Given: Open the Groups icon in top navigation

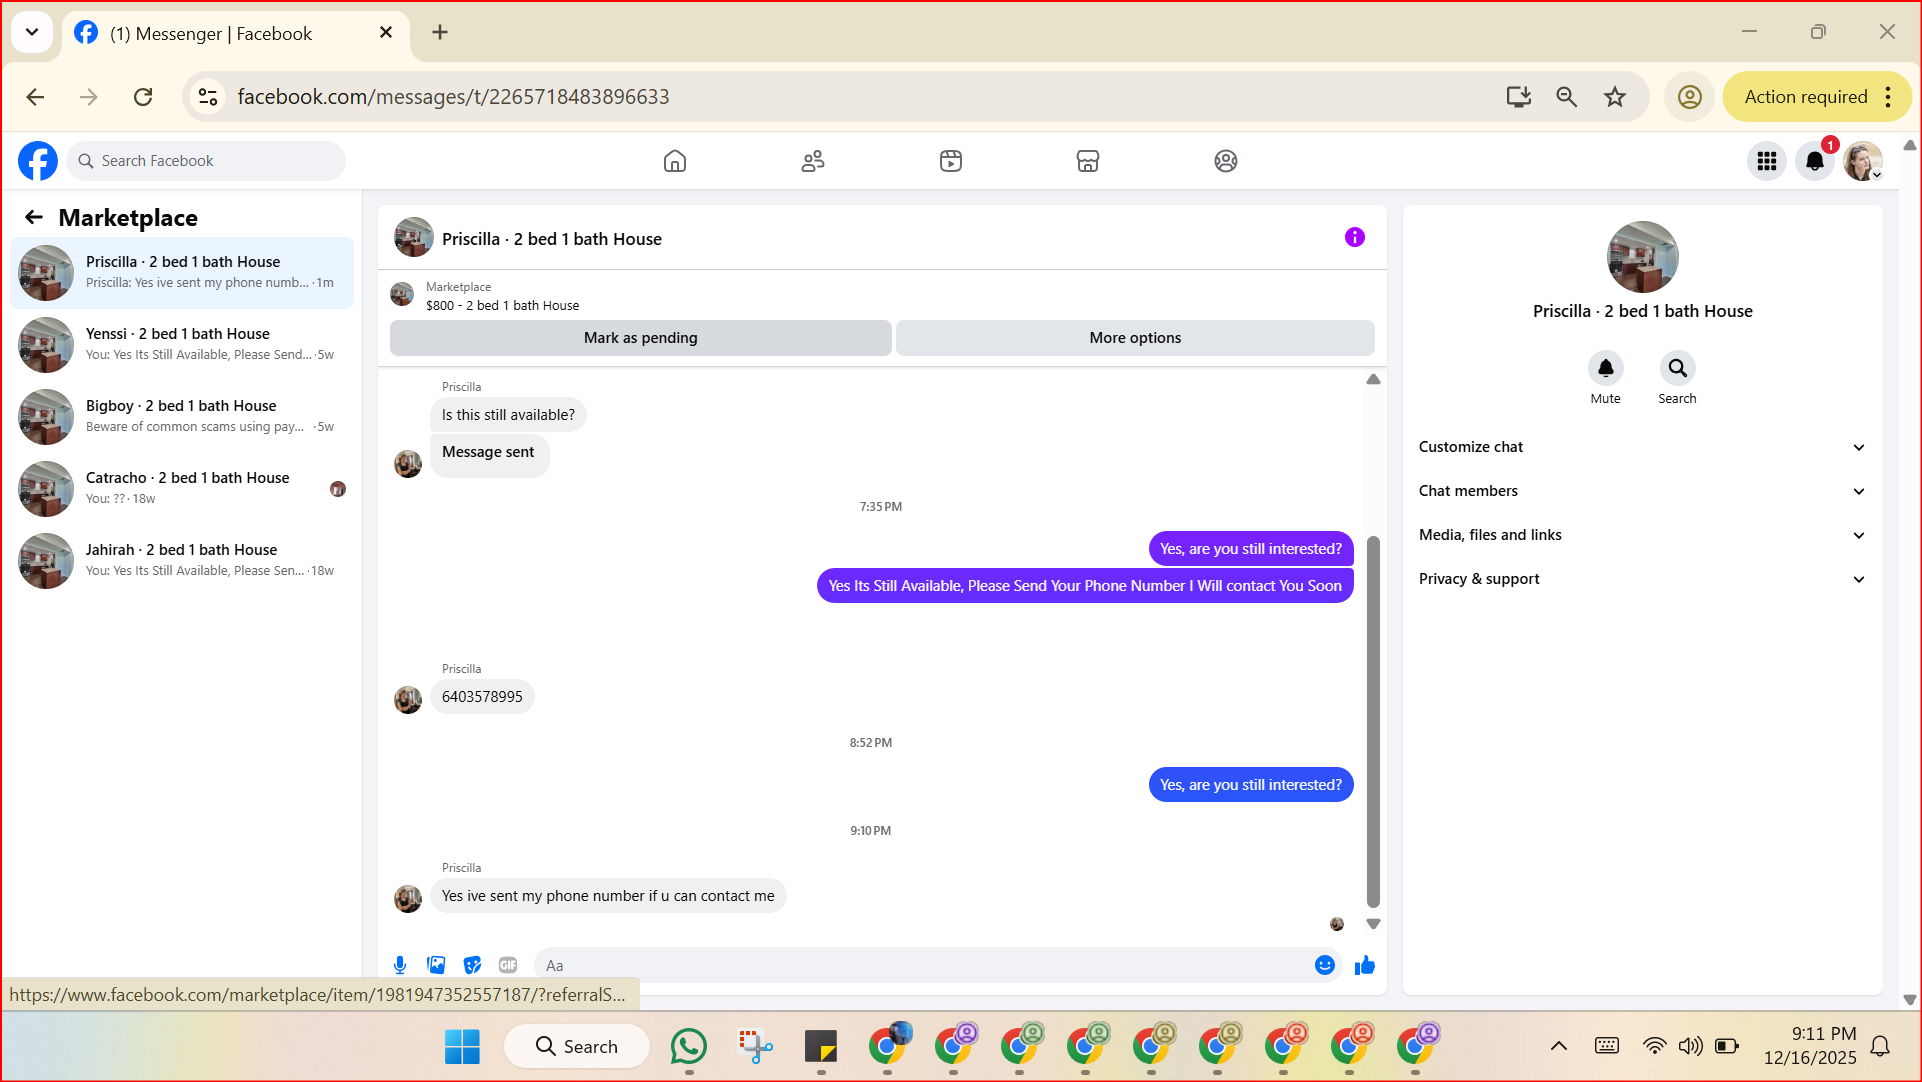Looking at the screenshot, I should (x=1226, y=161).
